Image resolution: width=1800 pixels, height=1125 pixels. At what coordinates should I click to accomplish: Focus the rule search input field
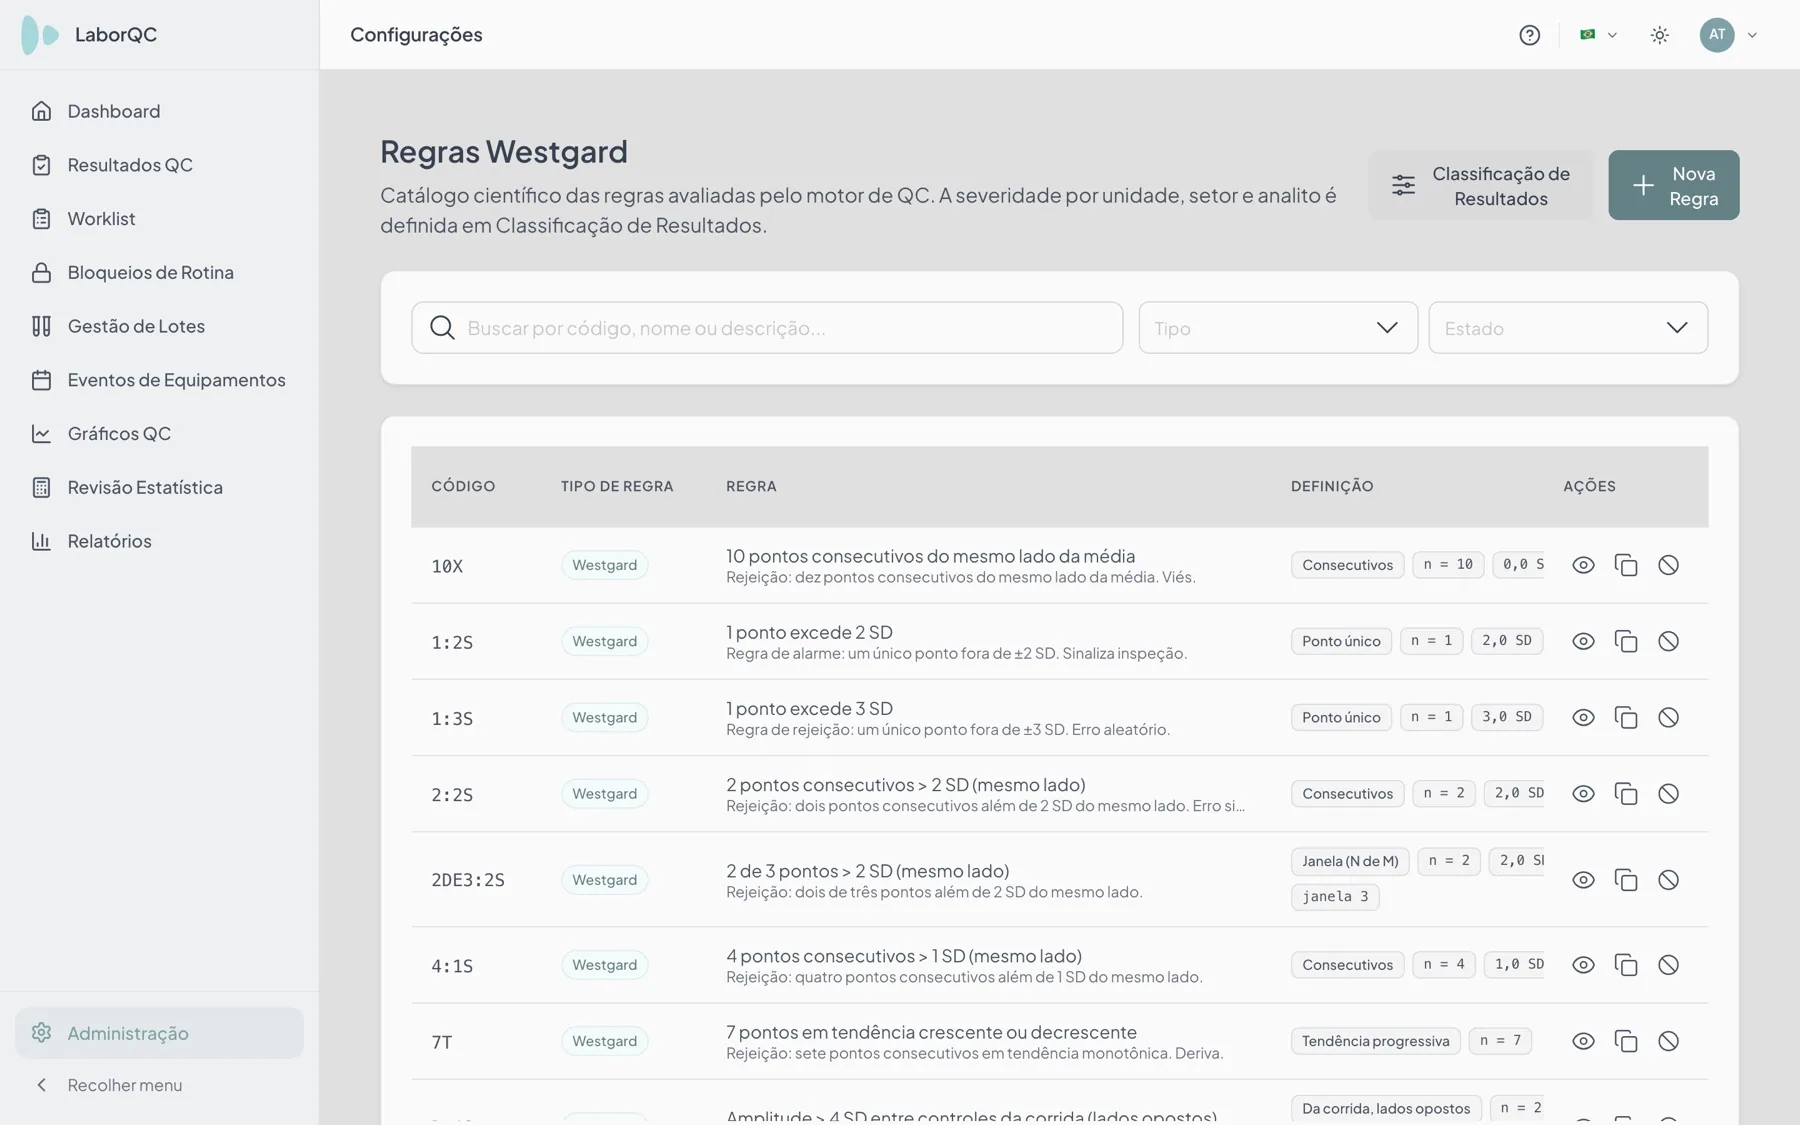767,328
